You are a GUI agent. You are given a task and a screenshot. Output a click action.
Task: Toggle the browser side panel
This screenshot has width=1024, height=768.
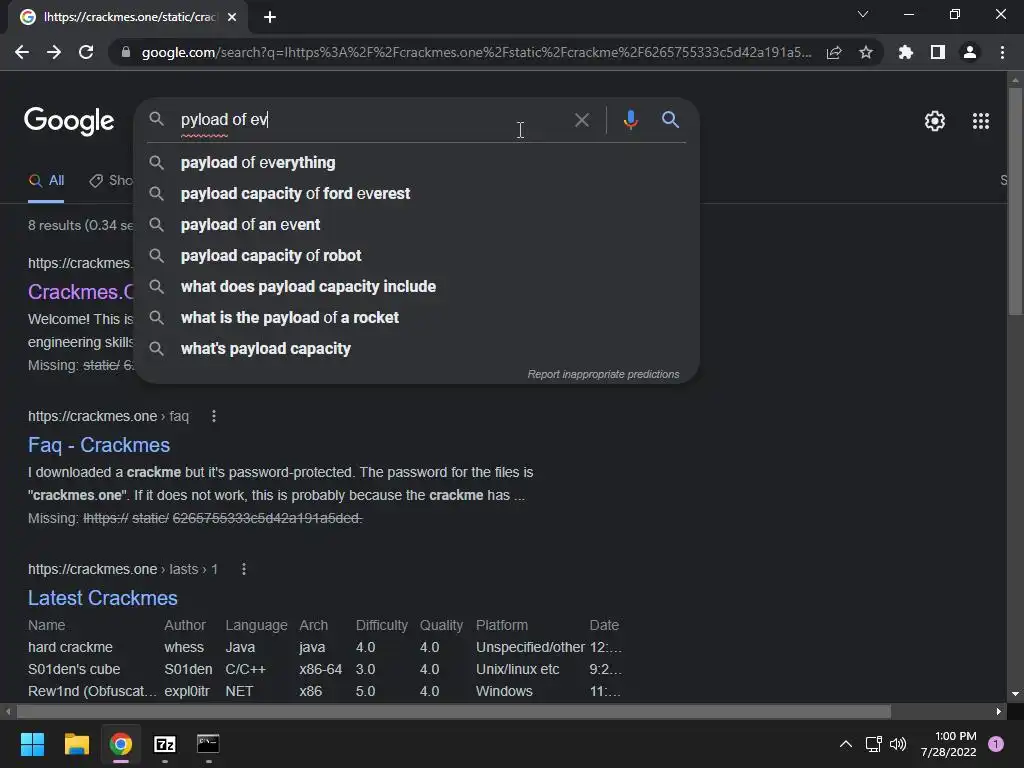[937, 52]
